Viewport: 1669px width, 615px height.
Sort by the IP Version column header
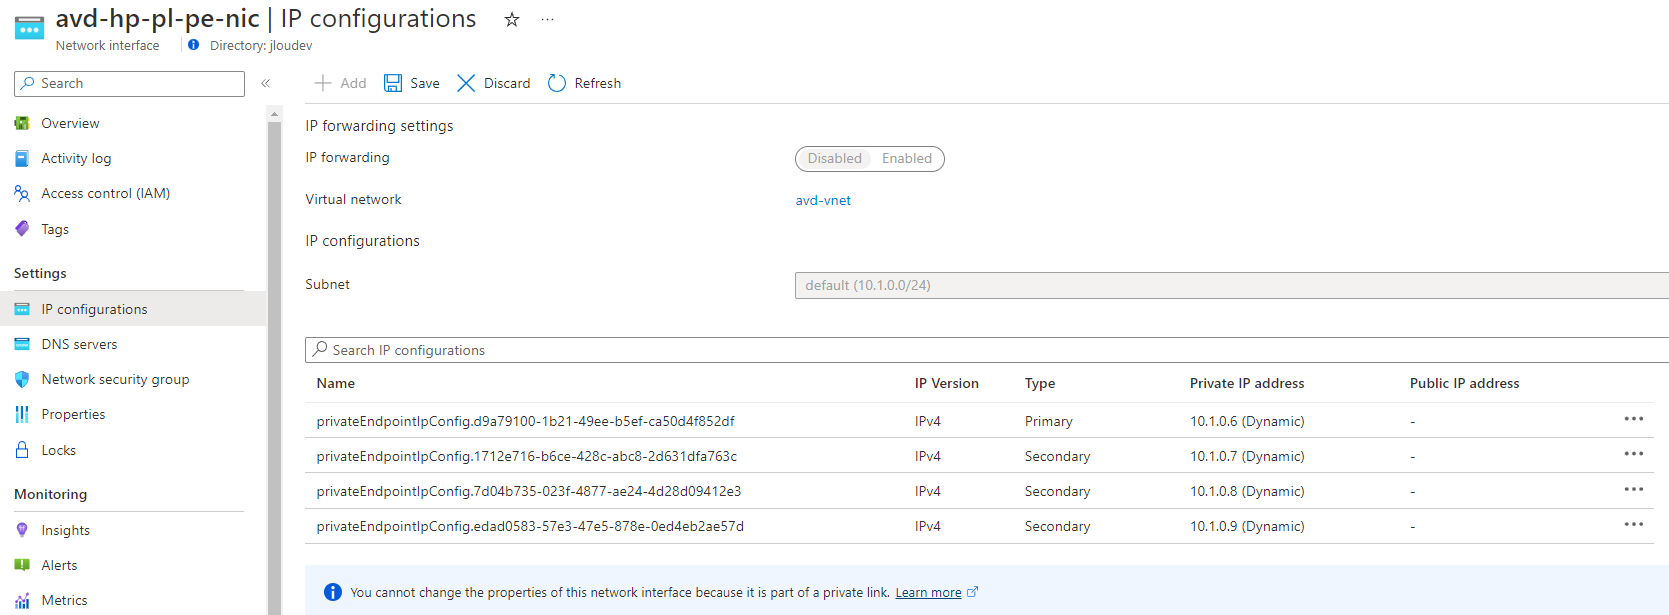tap(947, 383)
